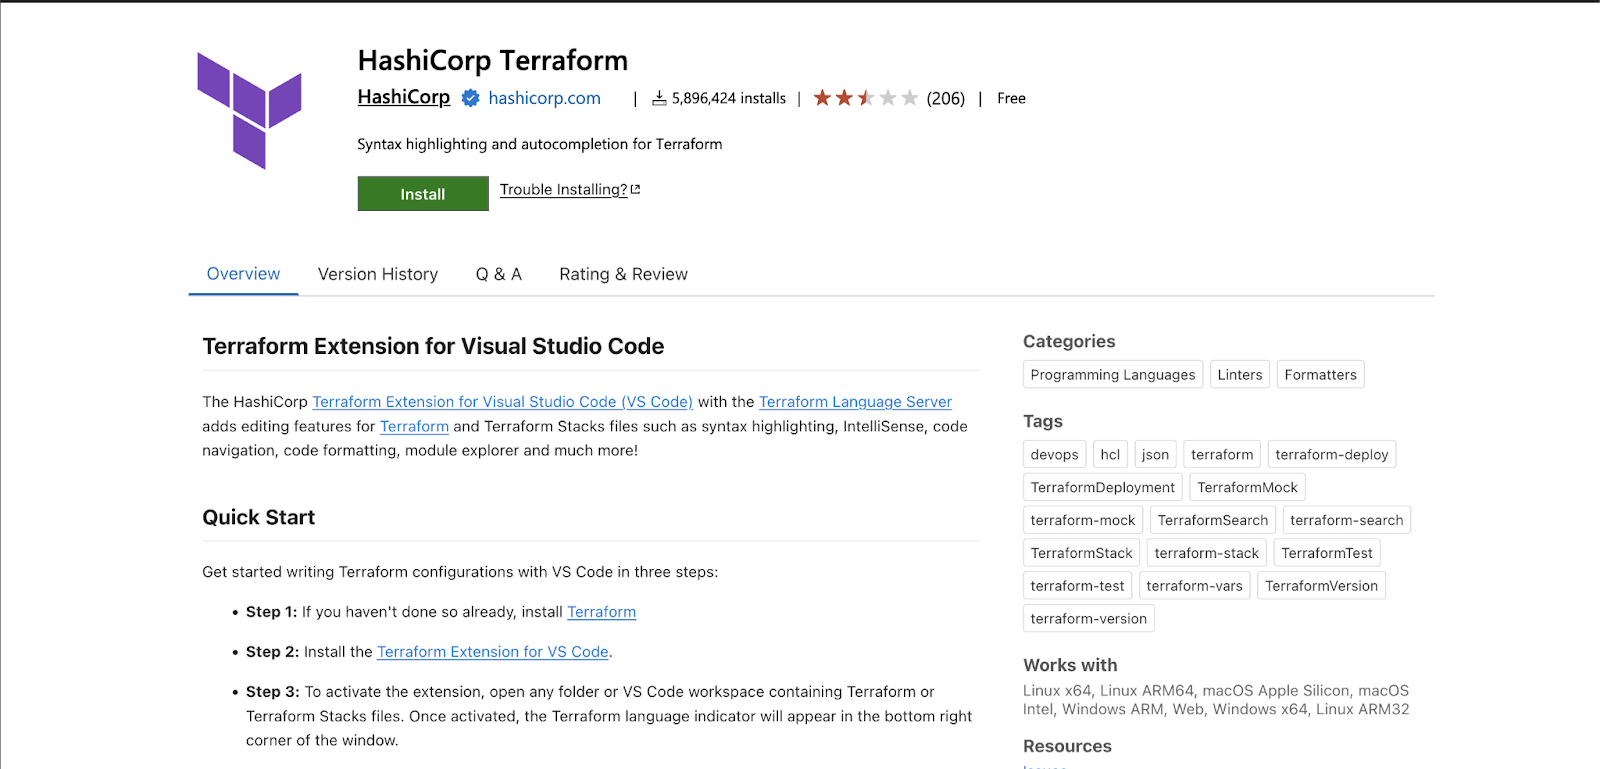Image resolution: width=1600 pixels, height=769 pixels.
Task: Click the Free price label
Action: [x=1011, y=98]
